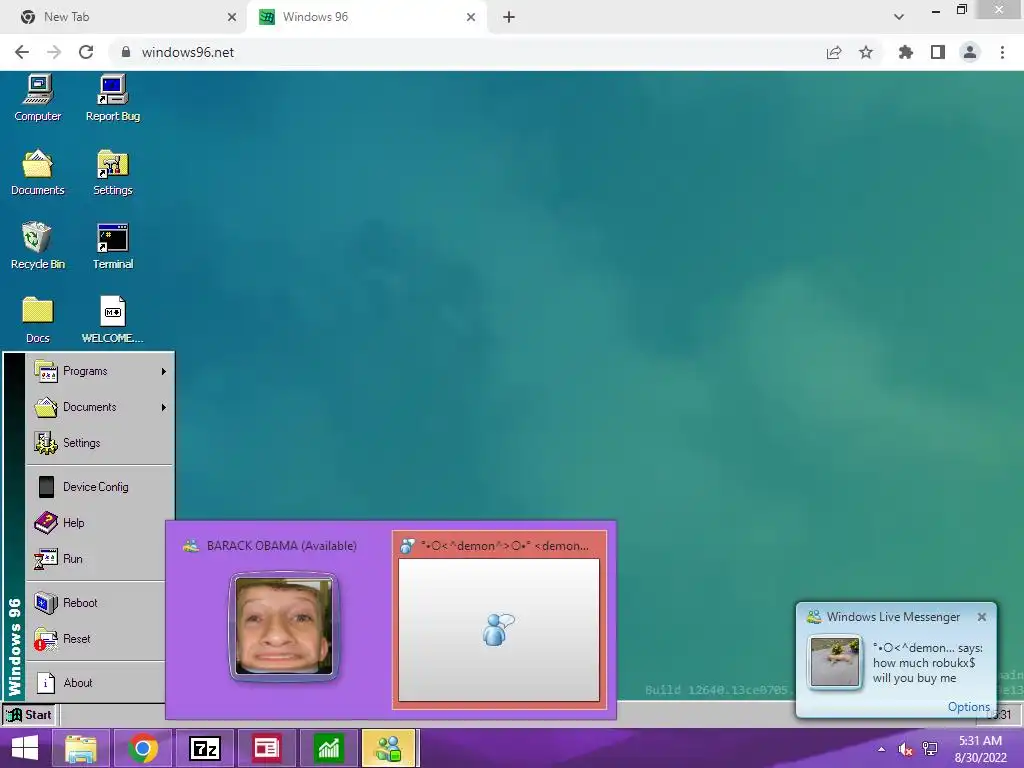The image size is (1024, 768).
Task: Click the Windows Start button on taskbar
Action: point(25,748)
